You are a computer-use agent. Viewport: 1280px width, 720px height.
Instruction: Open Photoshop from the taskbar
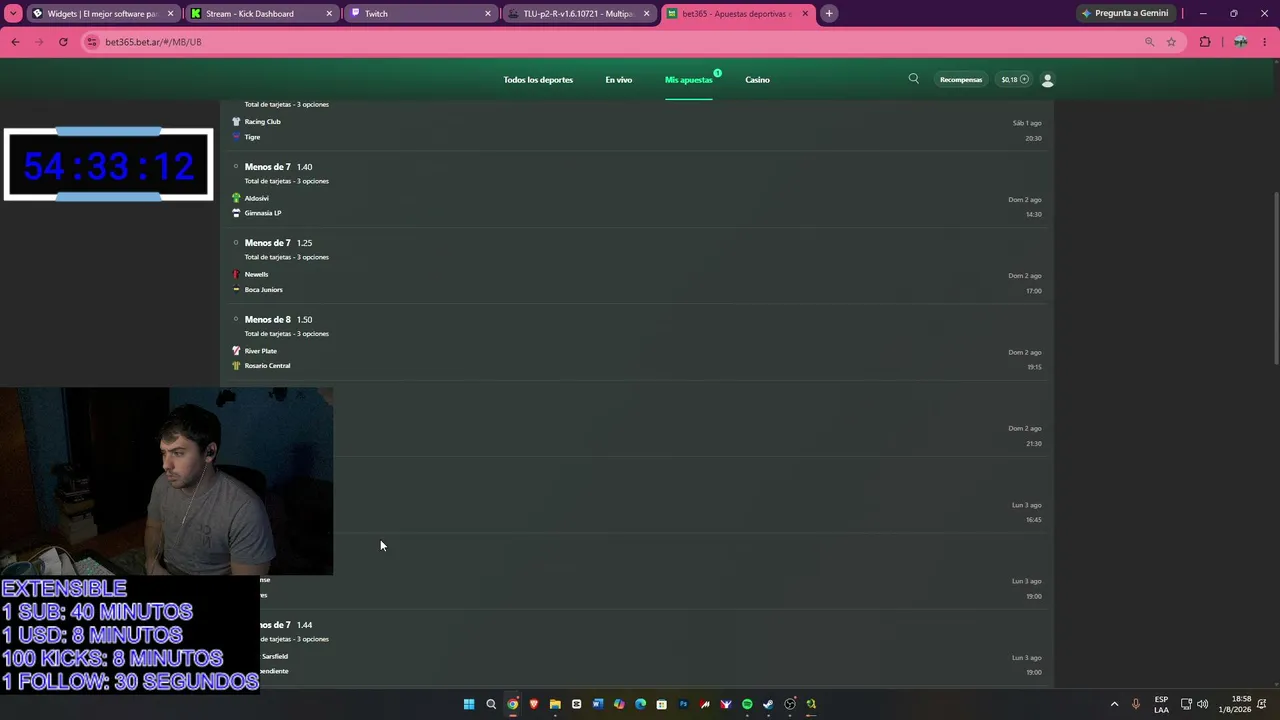[x=683, y=704]
